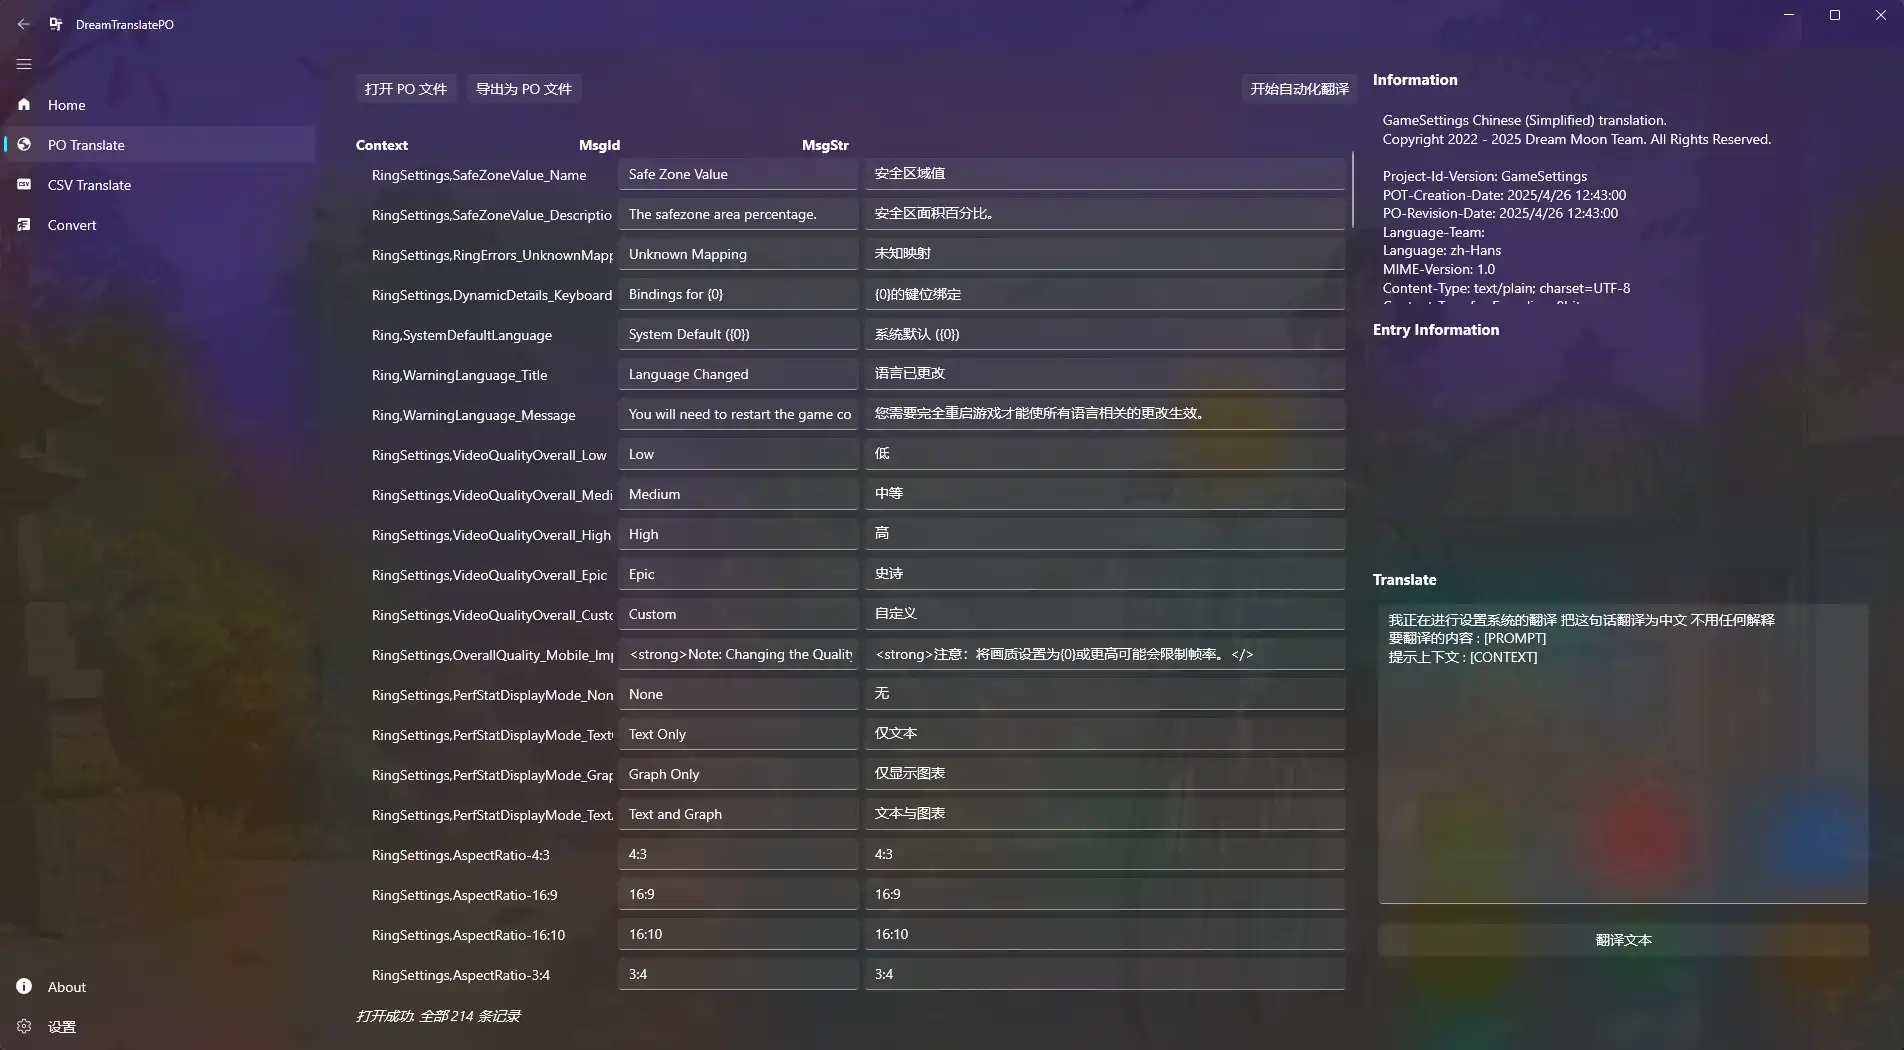The width and height of the screenshot is (1904, 1050).
Task: Click the MsgId field 'Unknown Mapping'
Action: [737, 254]
